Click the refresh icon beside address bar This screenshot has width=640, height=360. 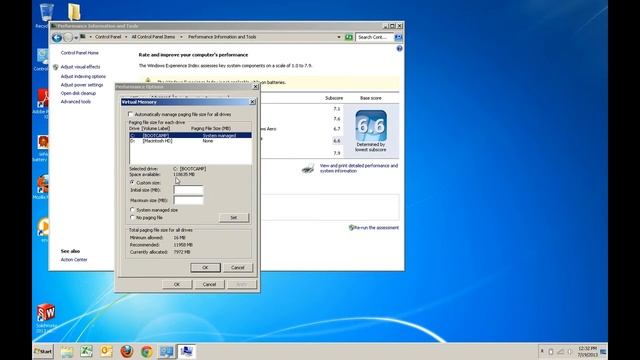point(349,37)
